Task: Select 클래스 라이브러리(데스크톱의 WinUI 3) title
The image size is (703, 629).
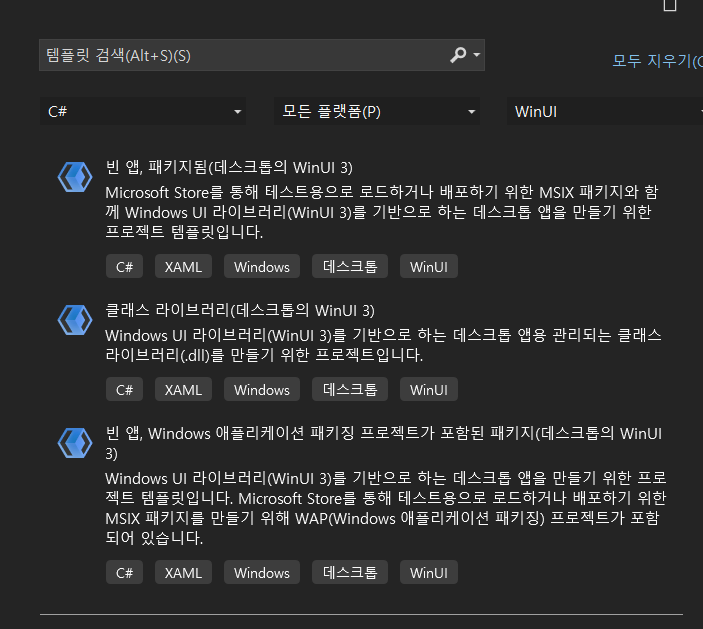Action: (240, 310)
